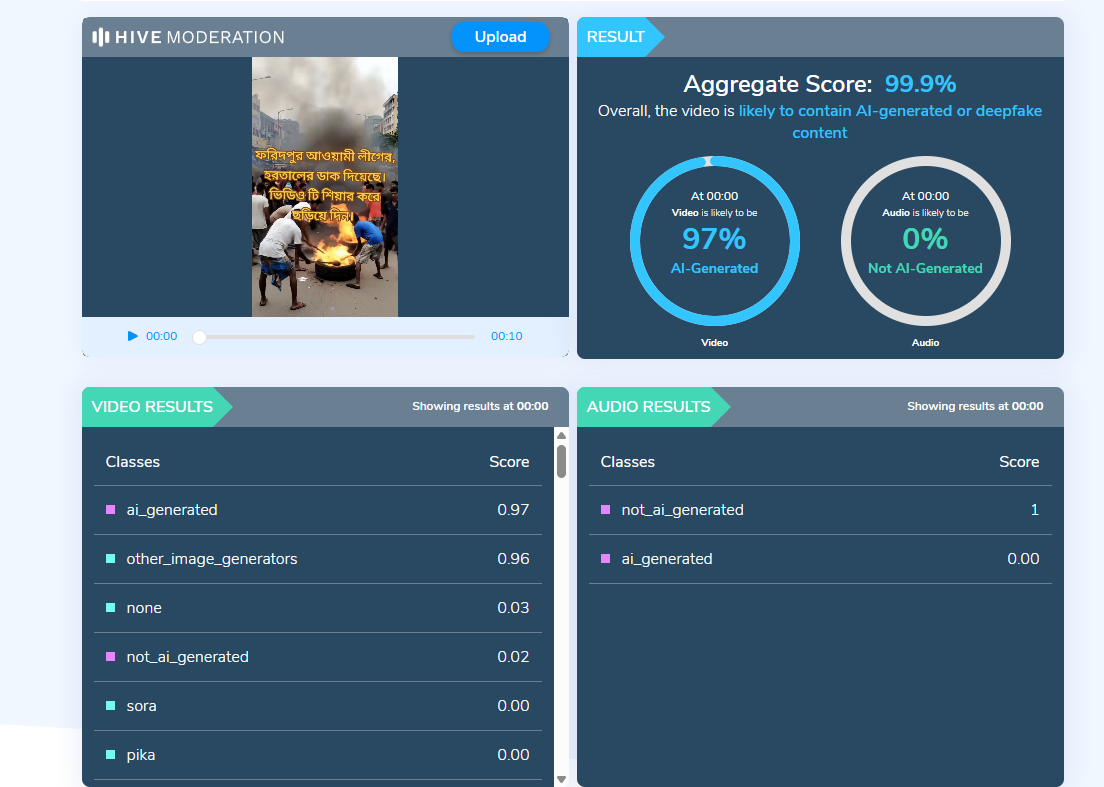Click the 0.03 score value
This screenshot has width=1104, height=787.
(513, 607)
